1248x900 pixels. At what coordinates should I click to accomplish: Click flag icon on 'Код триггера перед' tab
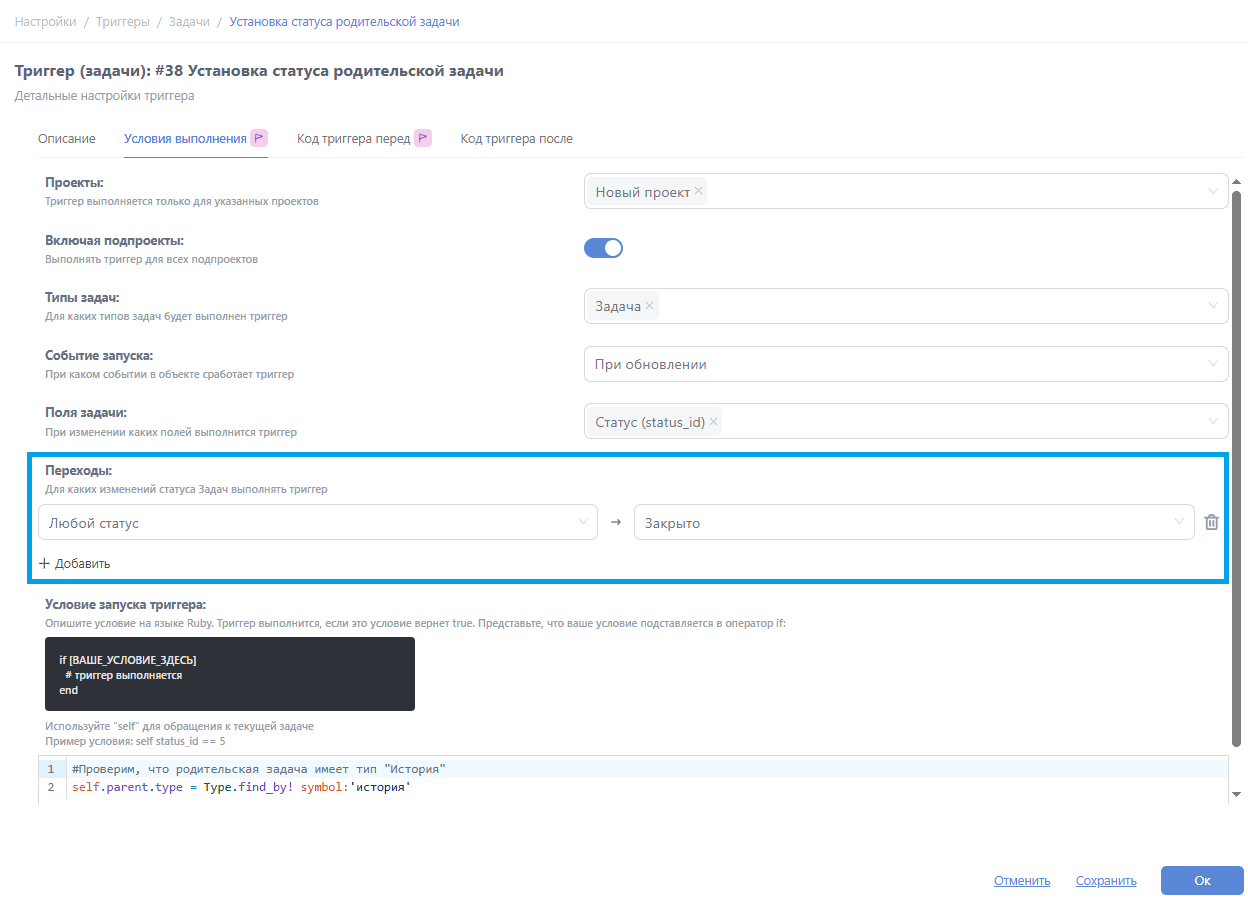coord(423,138)
